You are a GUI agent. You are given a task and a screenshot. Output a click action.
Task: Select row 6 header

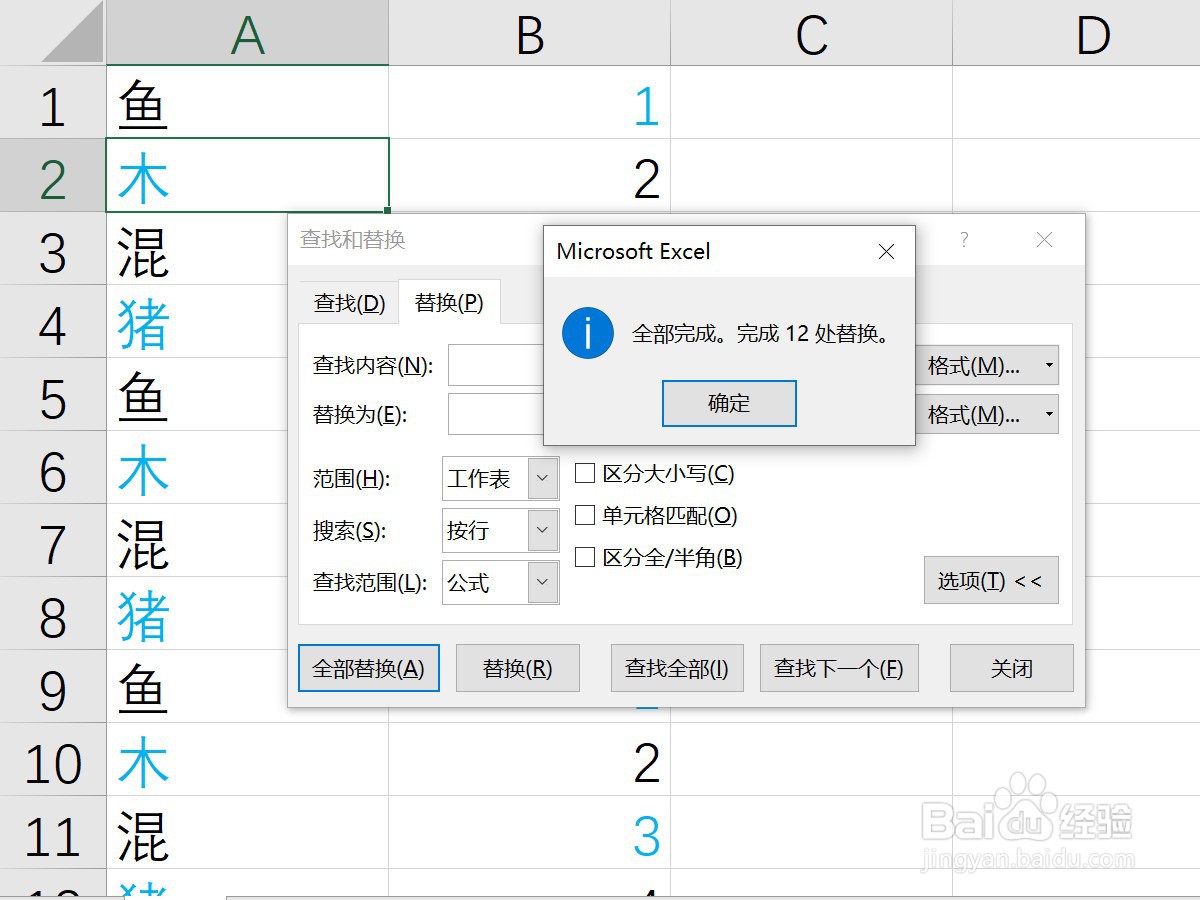[52, 468]
